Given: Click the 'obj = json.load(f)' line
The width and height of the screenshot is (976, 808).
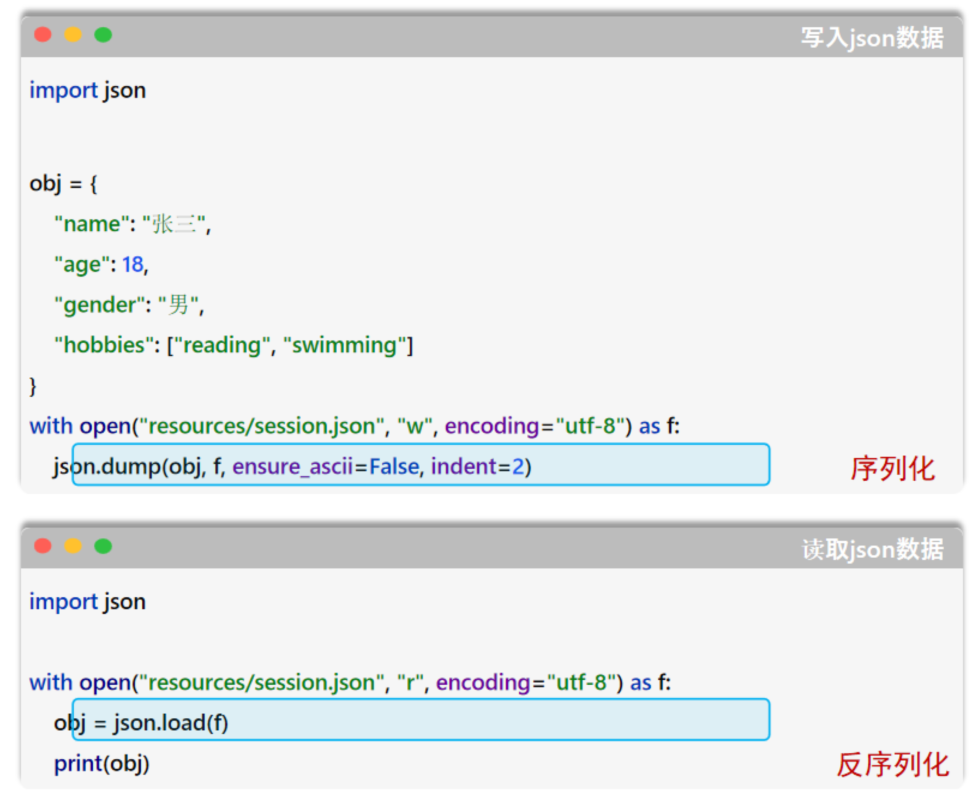Looking at the screenshot, I should (x=141, y=723).
